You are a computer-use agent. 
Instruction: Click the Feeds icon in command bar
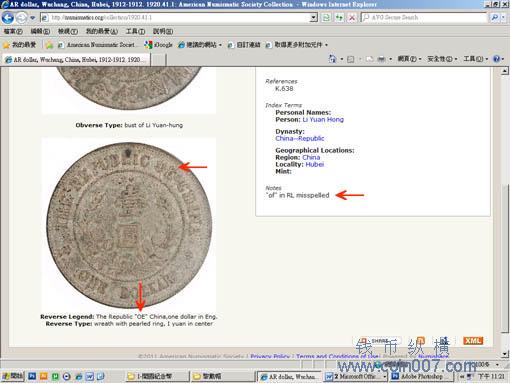[x=351, y=59]
